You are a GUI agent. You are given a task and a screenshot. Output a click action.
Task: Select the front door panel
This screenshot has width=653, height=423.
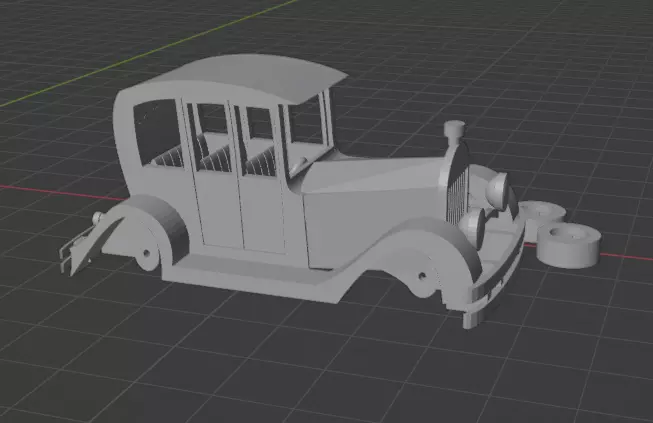264,214
